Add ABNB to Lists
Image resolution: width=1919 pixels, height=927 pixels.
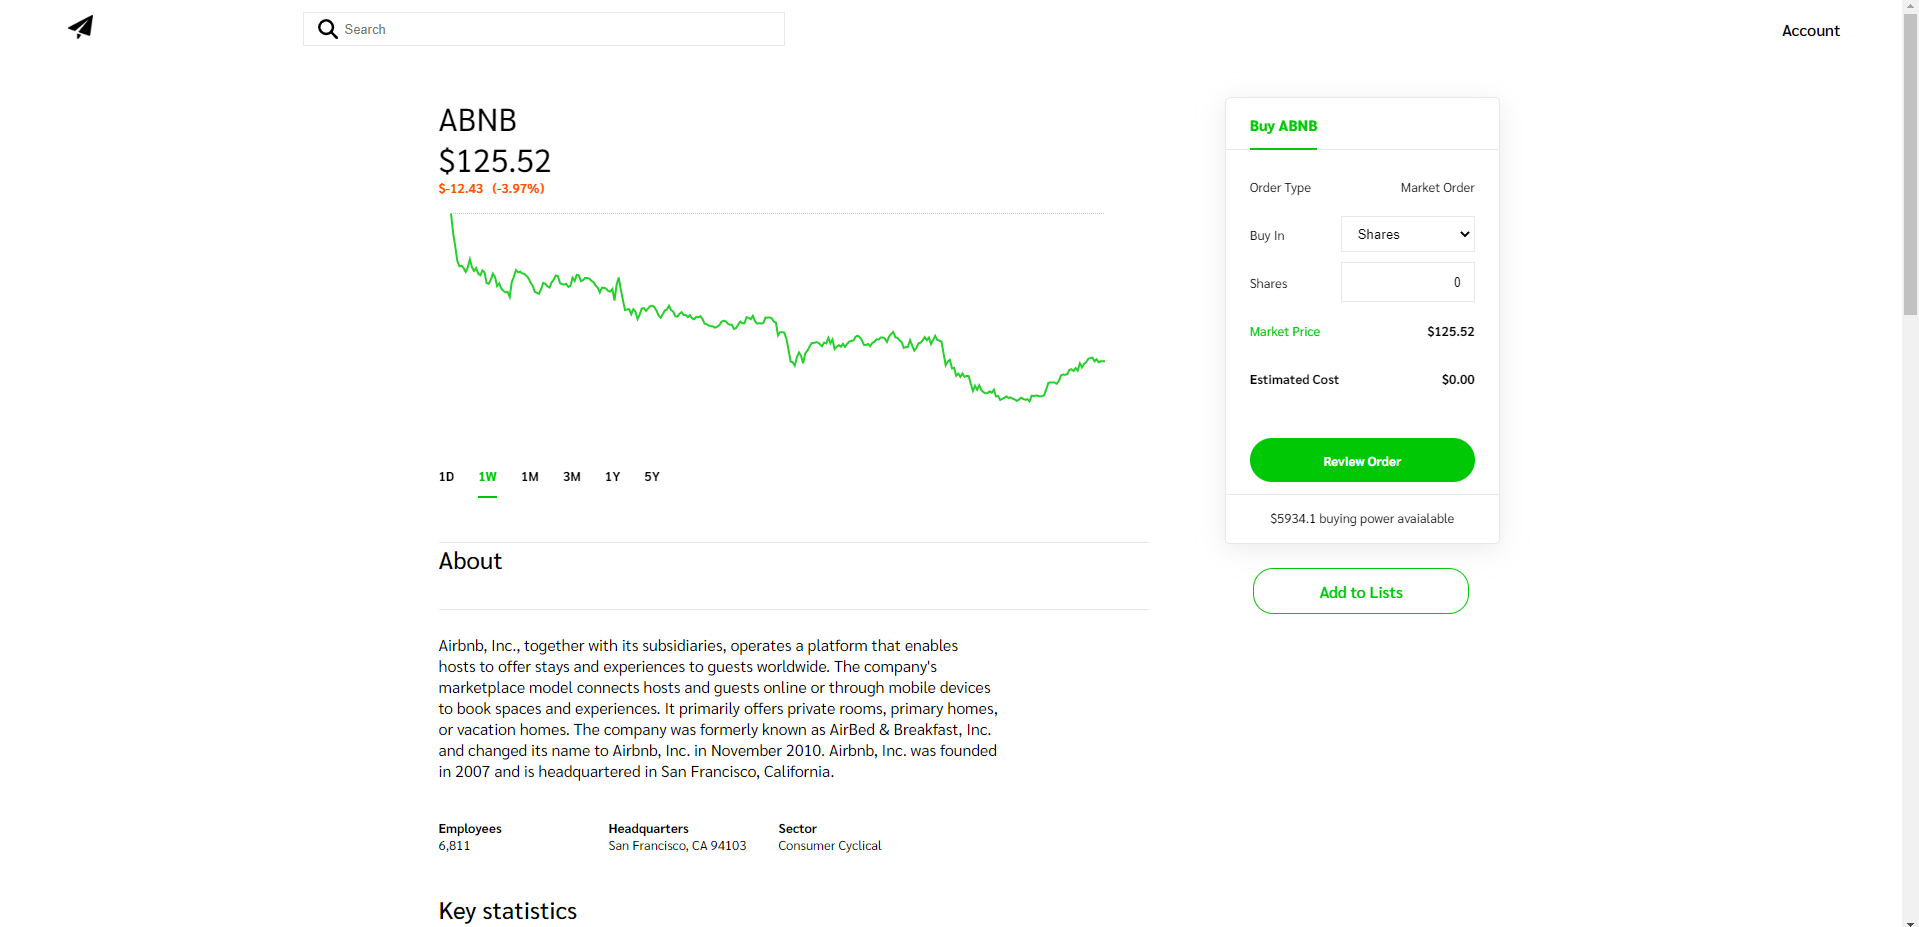[1360, 591]
